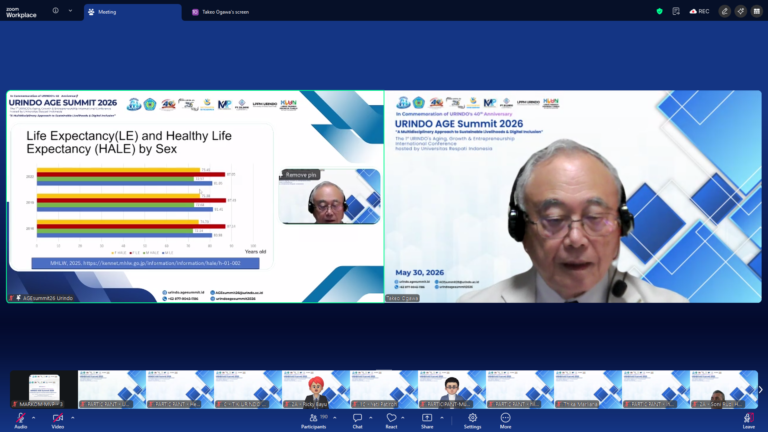This screenshot has height=432, width=768.
Task: Switch to Takeo Ogawa's screen tab
Action: 220,12
